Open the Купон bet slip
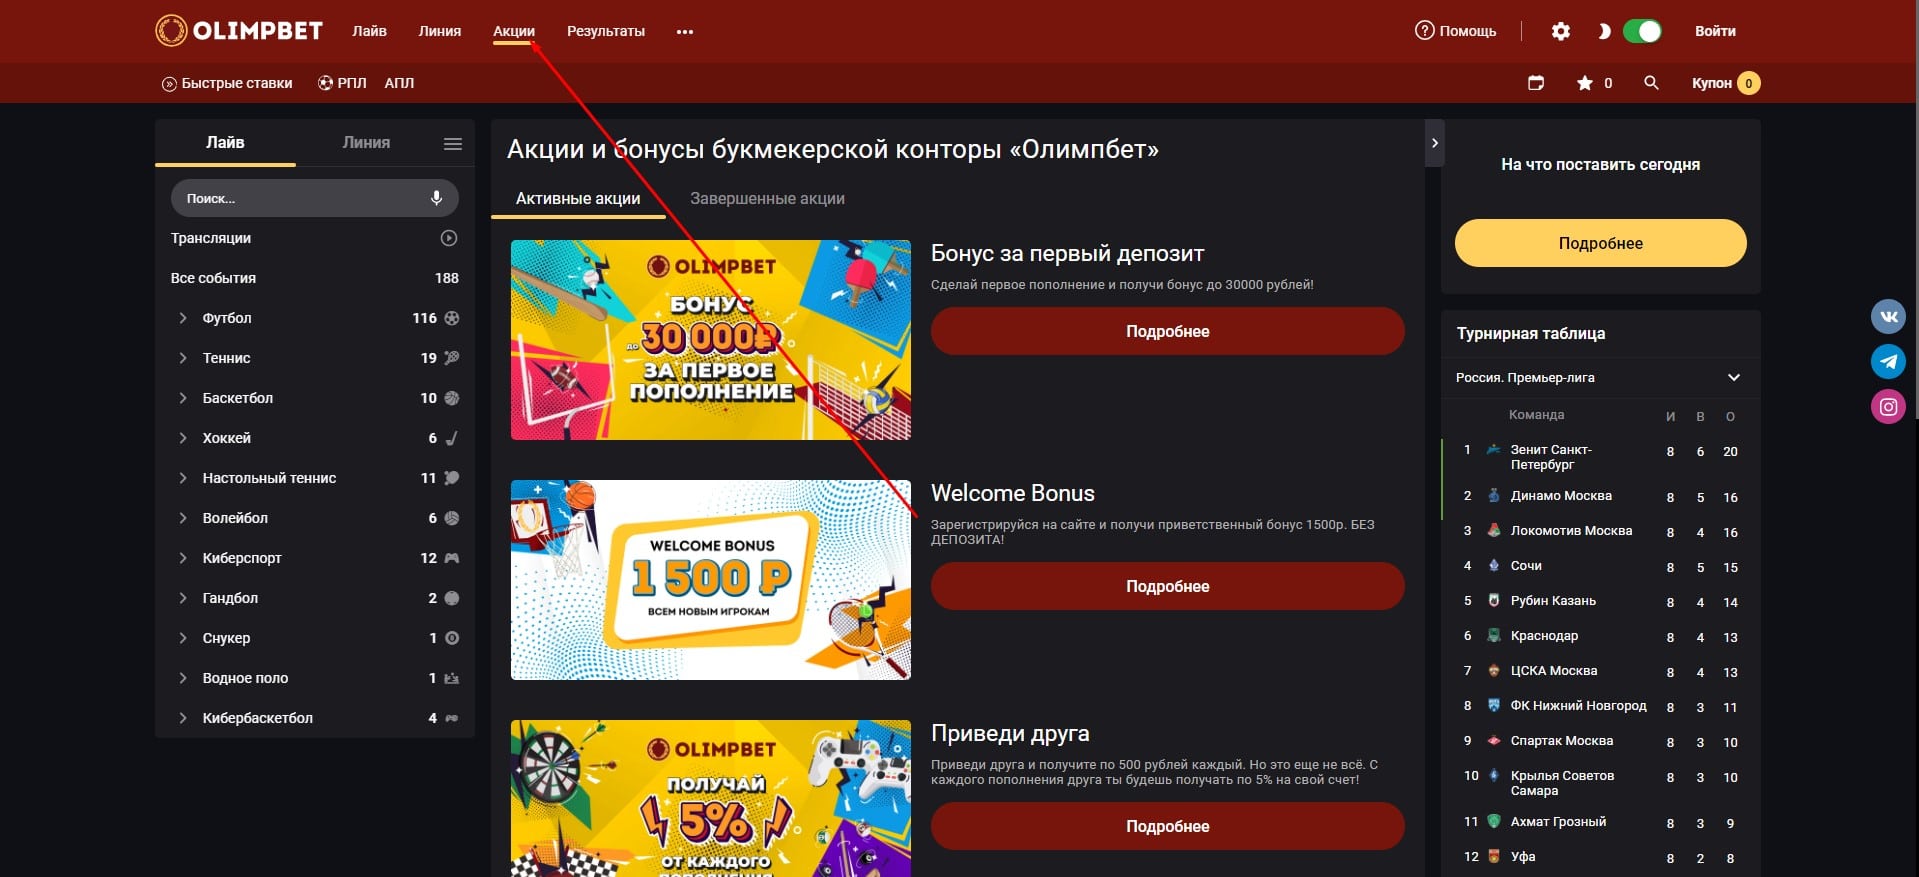This screenshot has width=1919, height=877. pyautogui.click(x=1726, y=83)
